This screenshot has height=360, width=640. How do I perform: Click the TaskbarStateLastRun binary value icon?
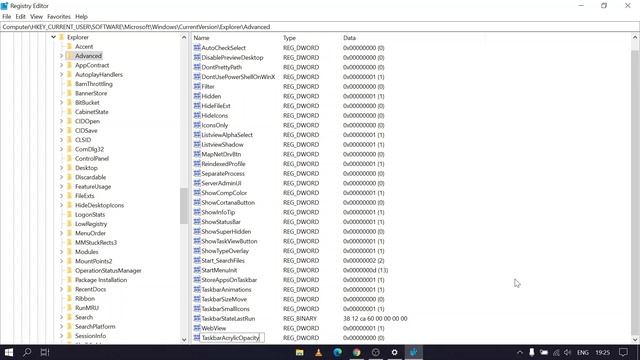(x=197, y=318)
